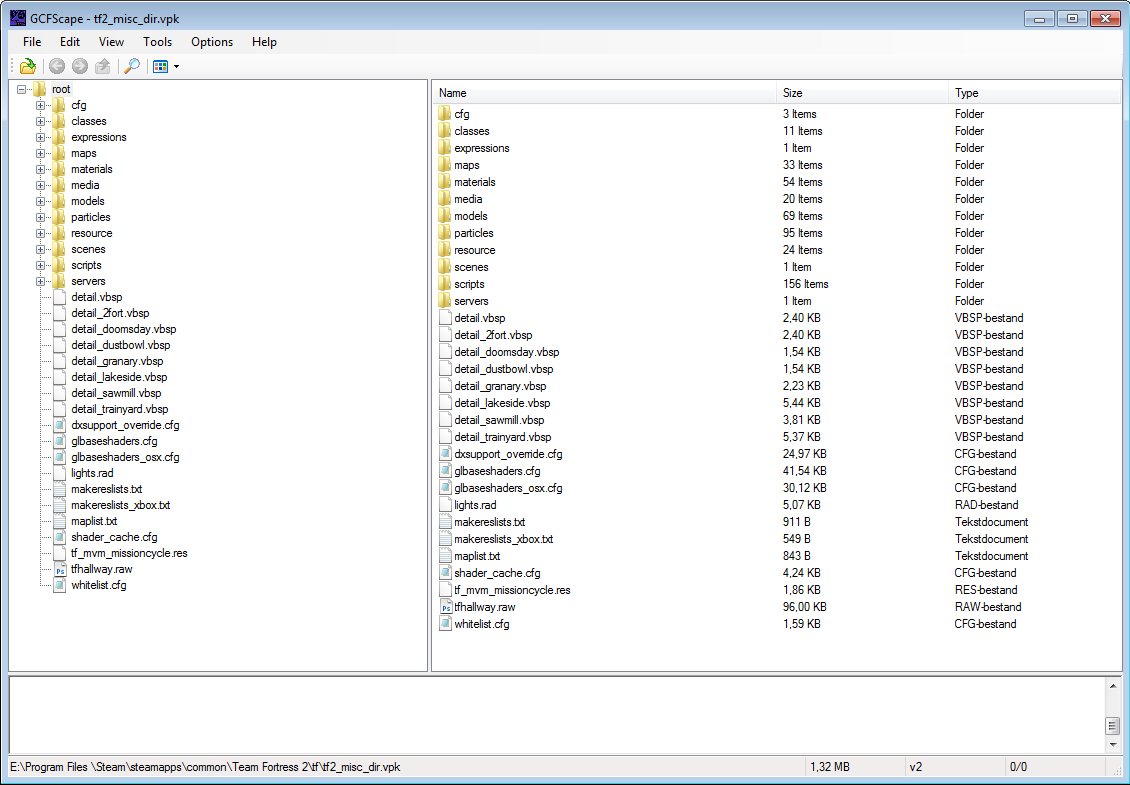This screenshot has height=785, width=1130.
Task: Click the magnifier Find icon
Action: 132,66
